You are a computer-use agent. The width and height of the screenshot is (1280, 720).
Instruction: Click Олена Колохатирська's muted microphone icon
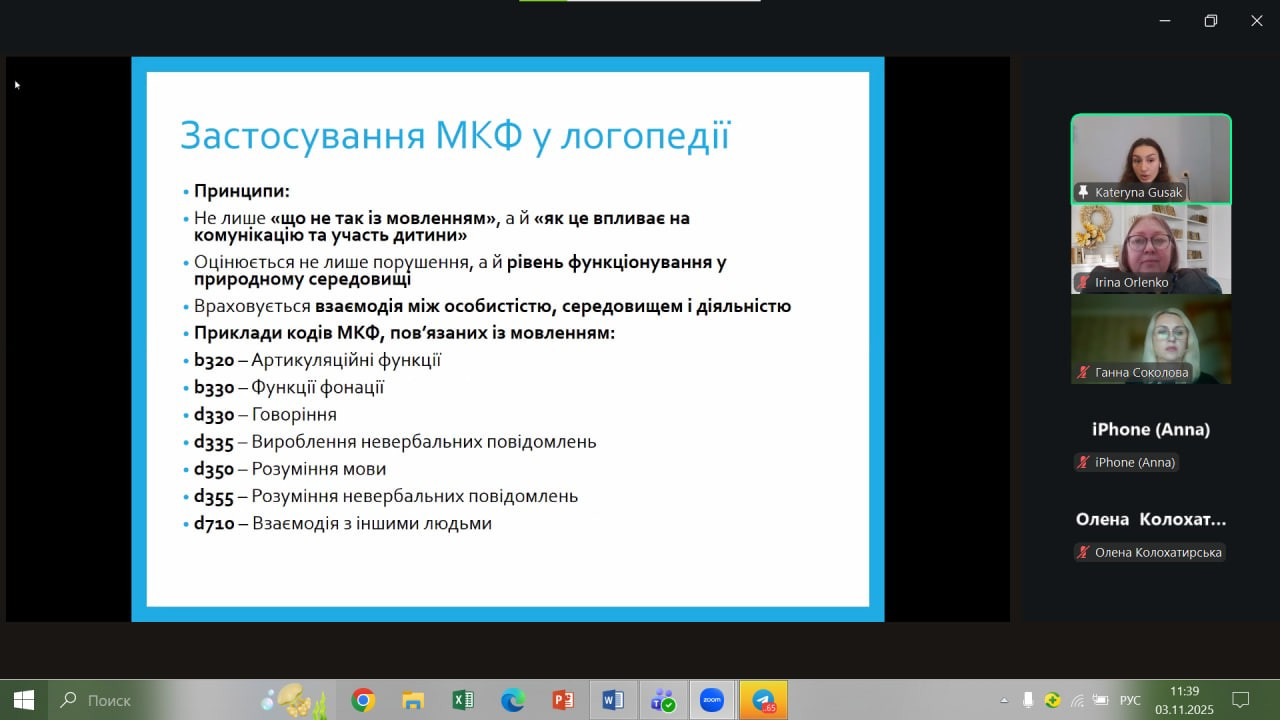tap(1082, 552)
